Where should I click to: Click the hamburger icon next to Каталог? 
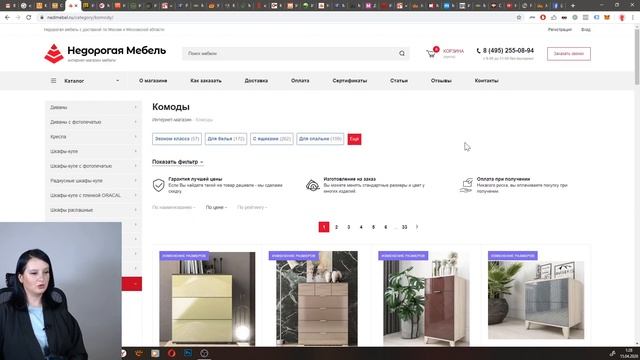point(53,81)
